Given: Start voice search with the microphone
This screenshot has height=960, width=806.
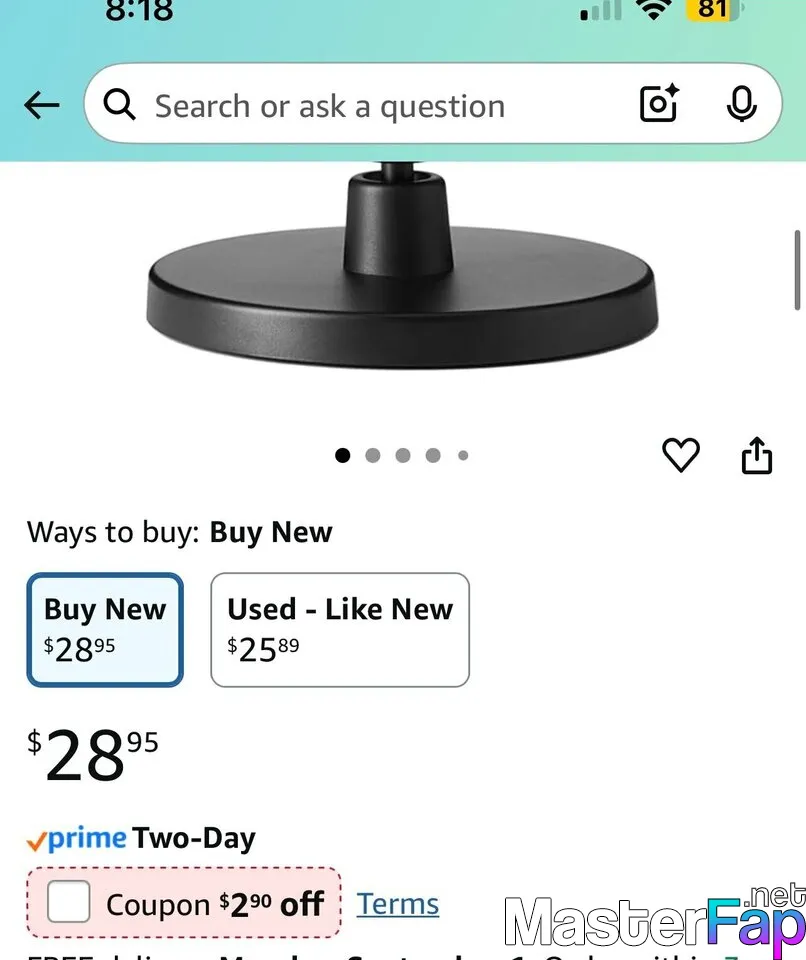Looking at the screenshot, I should (x=741, y=104).
